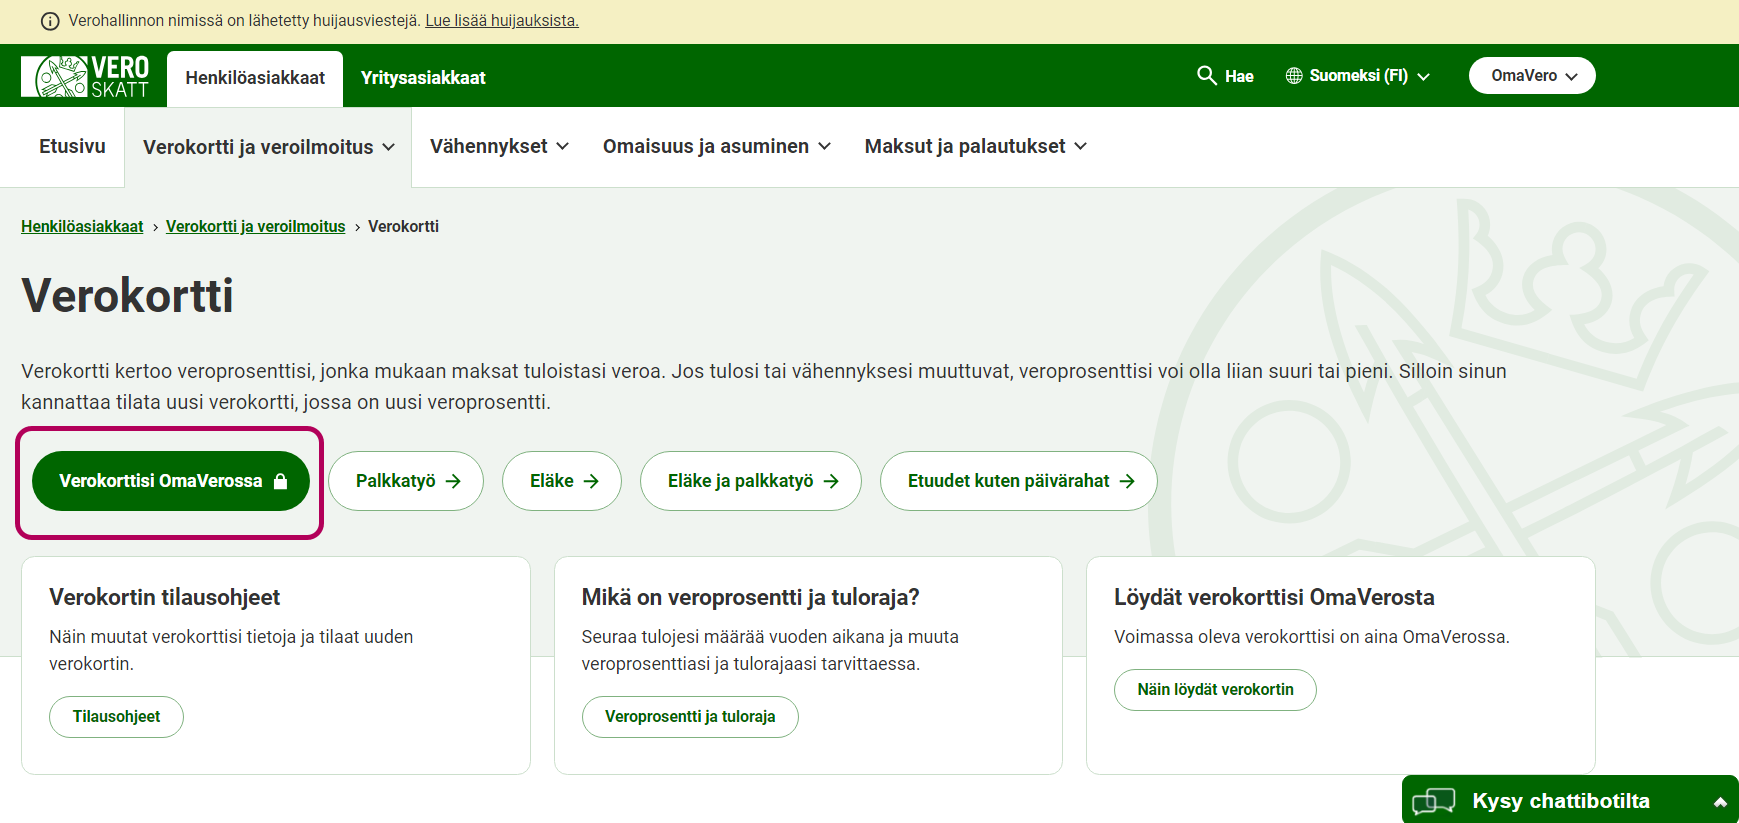The width and height of the screenshot is (1739, 823).
Task: Click Veroprosentti ja tuloraja button
Action: pyautogui.click(x=690, y=717)
